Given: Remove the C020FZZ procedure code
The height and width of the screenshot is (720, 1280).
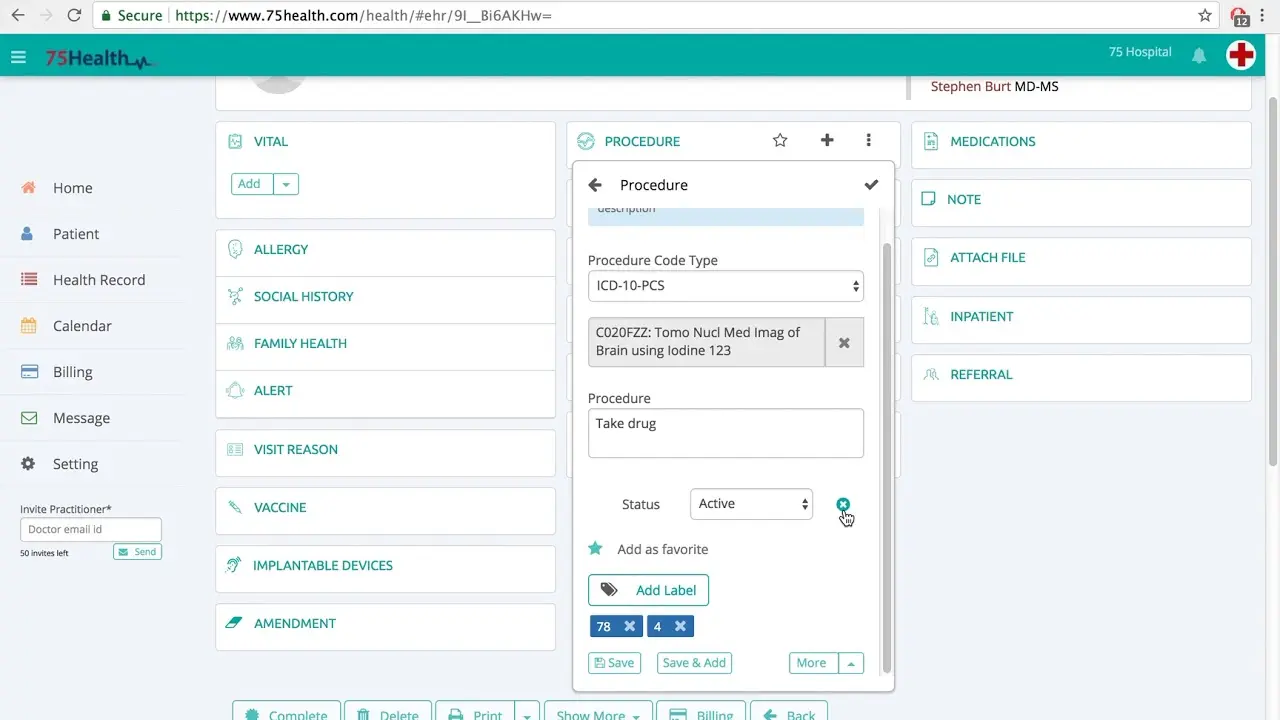Looking at the screenshot, I should (x=843, y=341).
